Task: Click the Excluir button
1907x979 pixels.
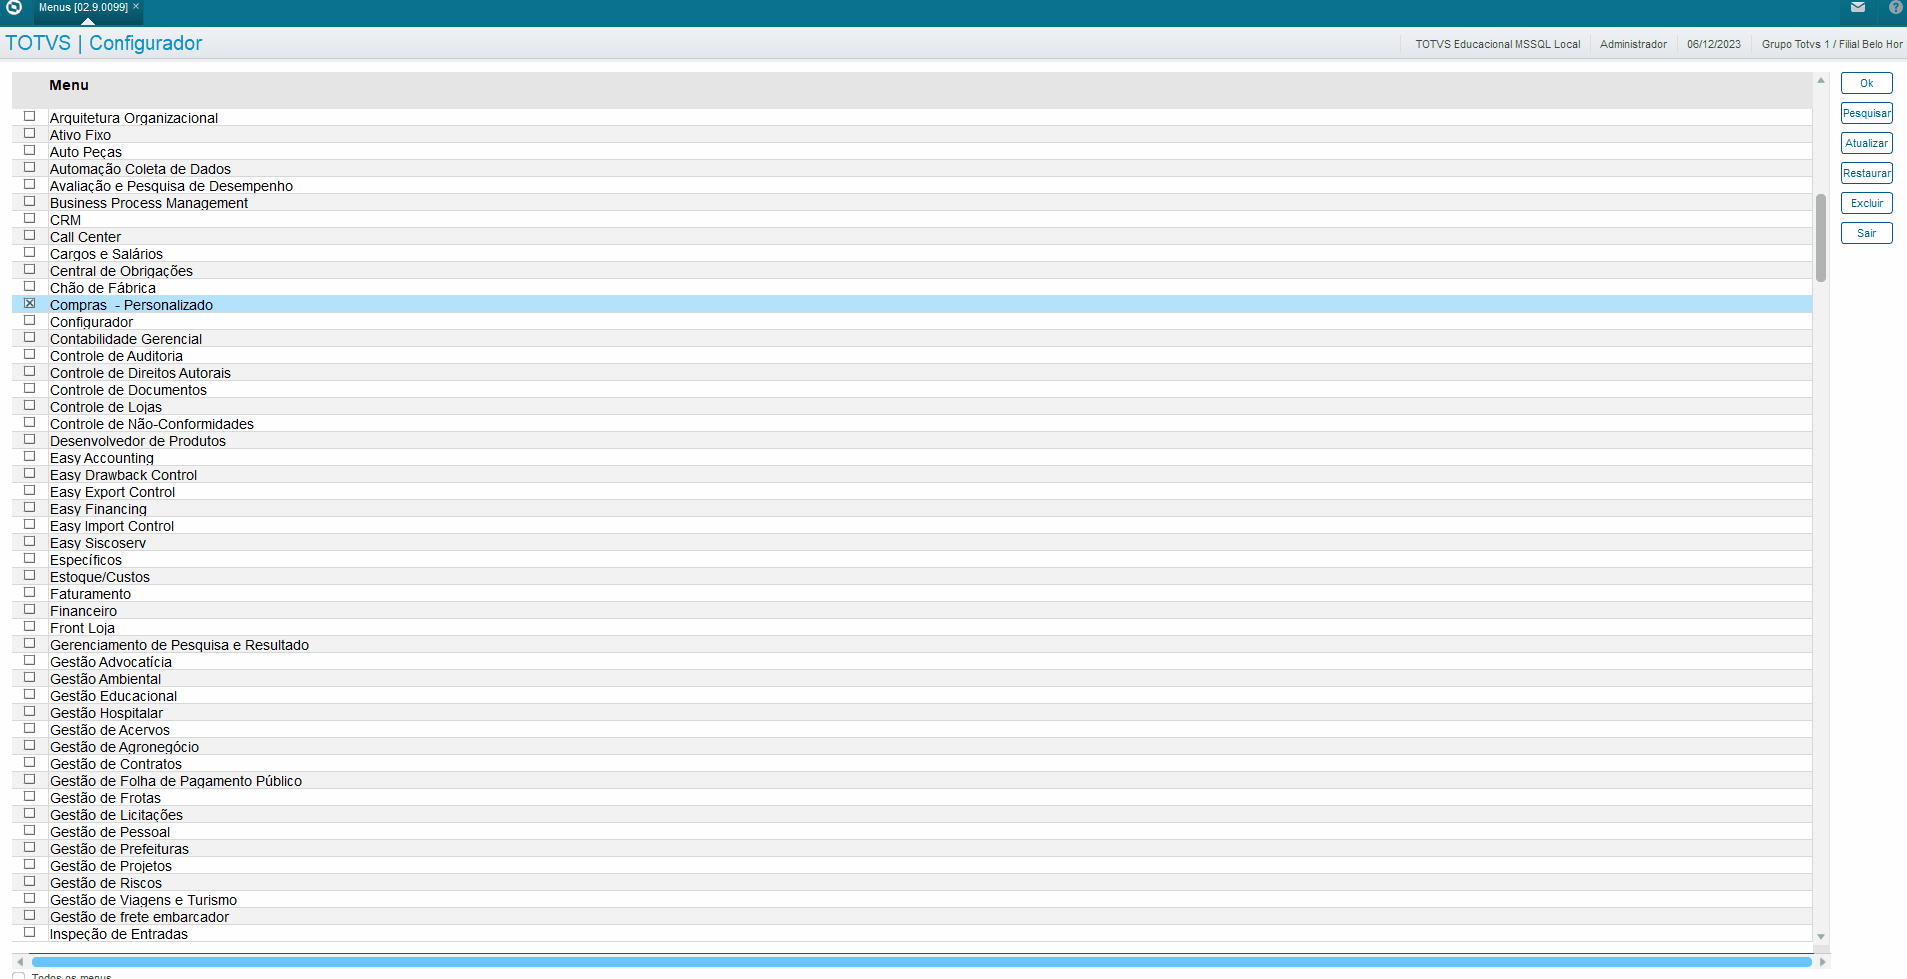Action: pos(1866,203)
